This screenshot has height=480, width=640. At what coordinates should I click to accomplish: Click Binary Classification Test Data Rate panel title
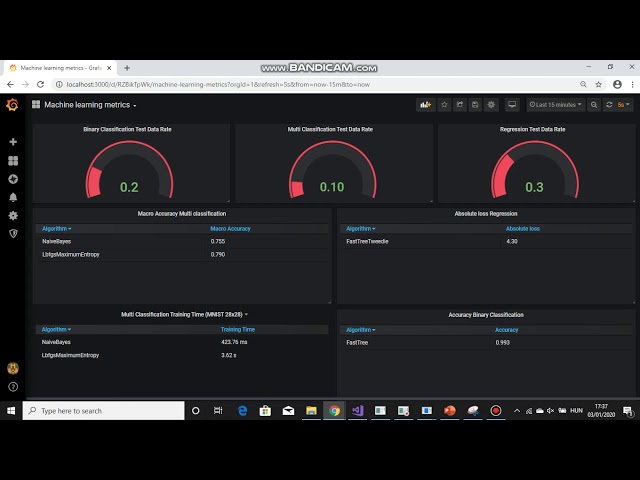coord(127,129)
